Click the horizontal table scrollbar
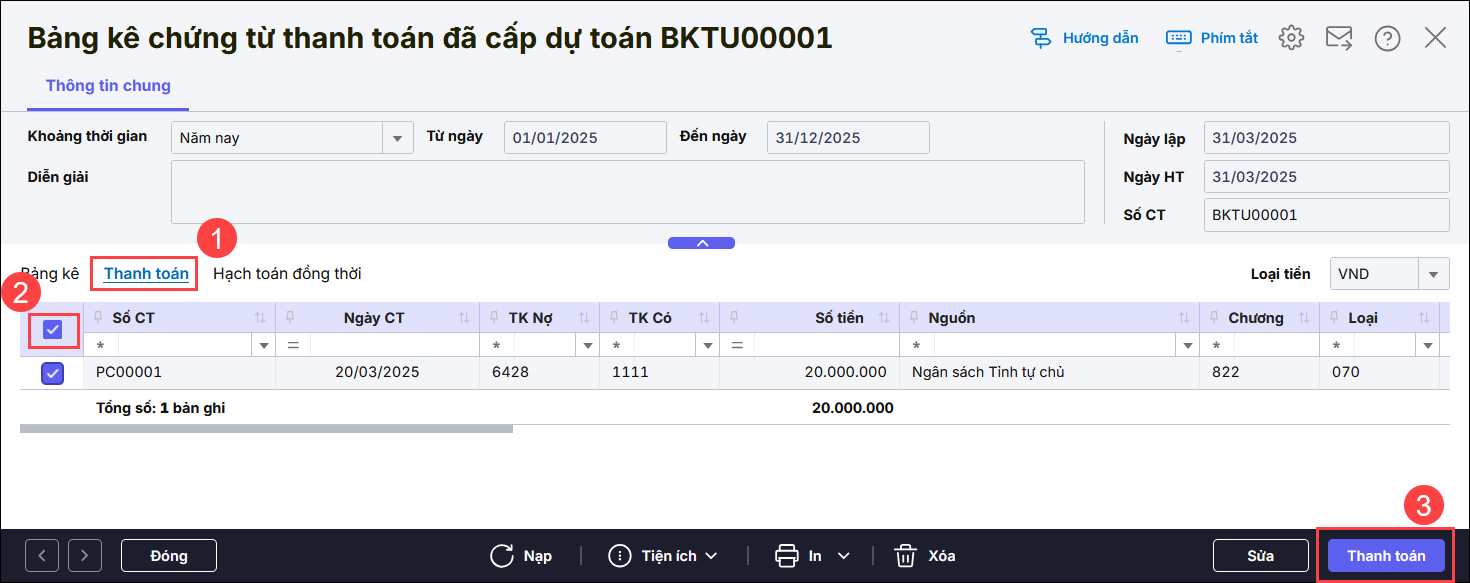Image resolution: width=1470 pixels, height=583 pixels. [266, 429]
